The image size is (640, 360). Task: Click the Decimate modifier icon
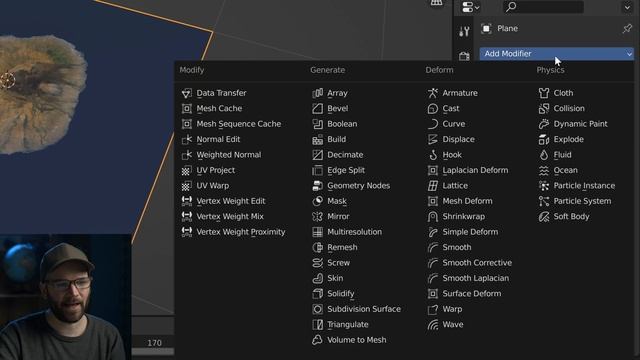pyautogui.click(x=318, y=155)
